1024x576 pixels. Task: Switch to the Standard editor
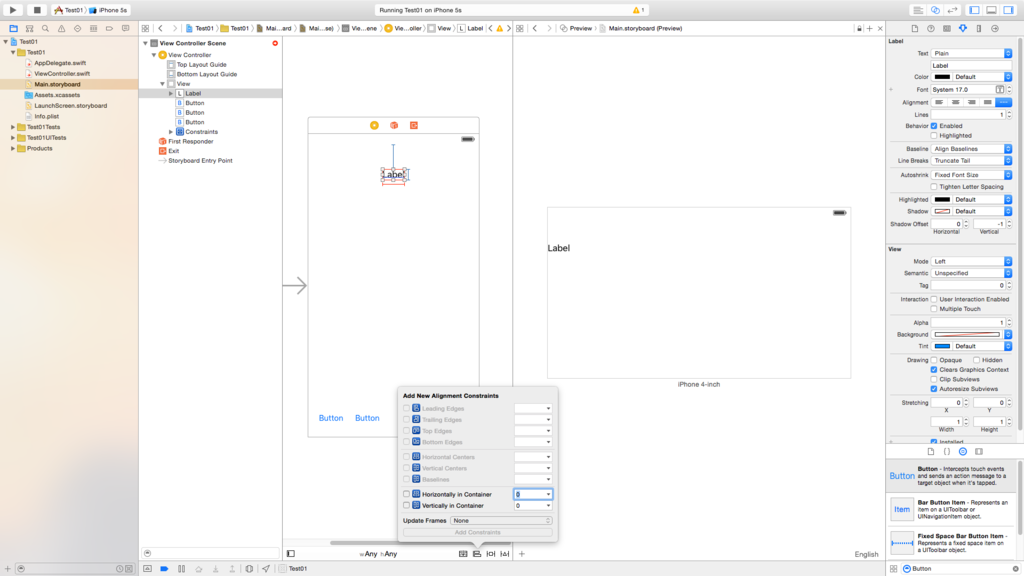pyautogui.click(x=918, y=10)
